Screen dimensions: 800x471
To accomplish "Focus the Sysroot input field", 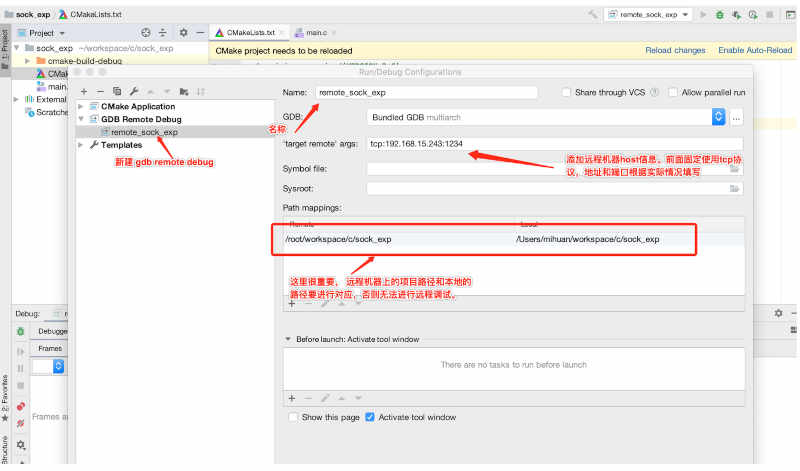I will [x=548, y=189].
